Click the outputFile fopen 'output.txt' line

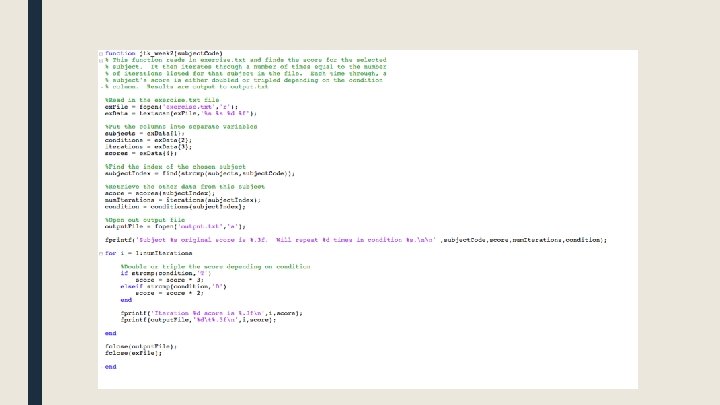[x=175, y=227]
